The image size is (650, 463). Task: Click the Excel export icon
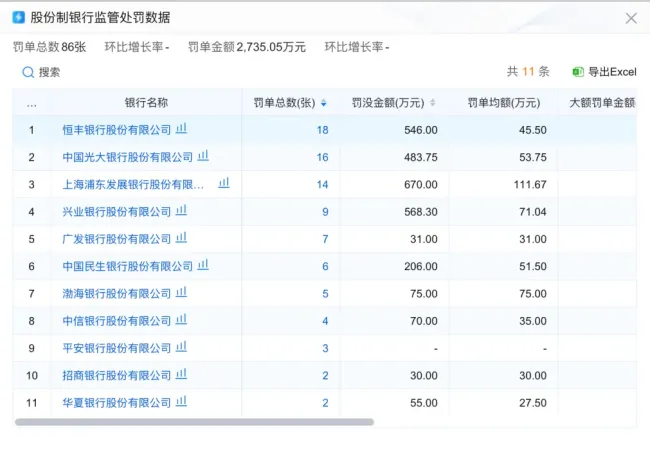[578, 72]
